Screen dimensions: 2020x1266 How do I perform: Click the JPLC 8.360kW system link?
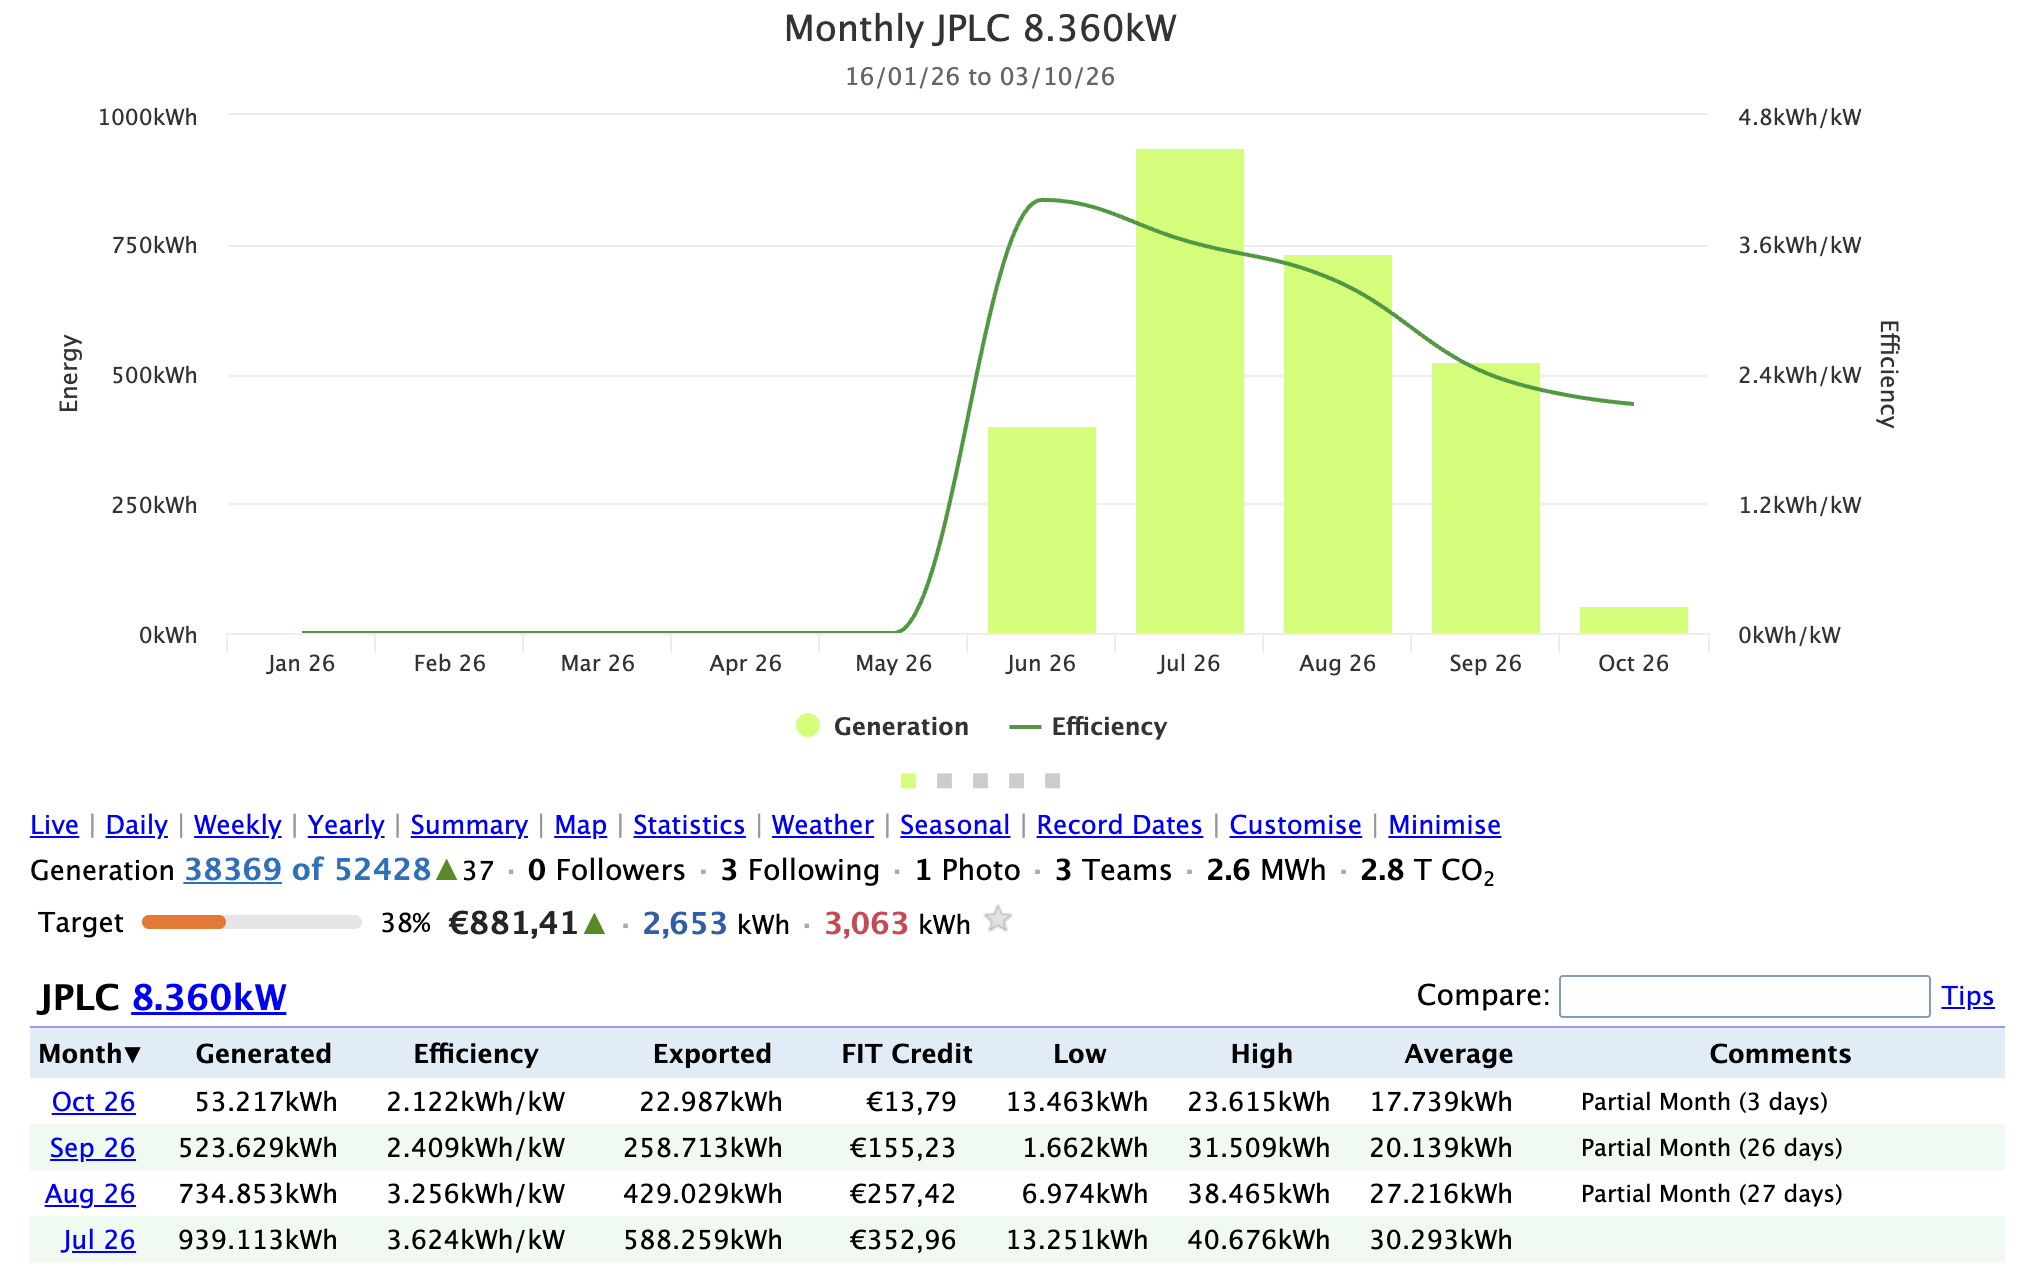tap(209, 997)
